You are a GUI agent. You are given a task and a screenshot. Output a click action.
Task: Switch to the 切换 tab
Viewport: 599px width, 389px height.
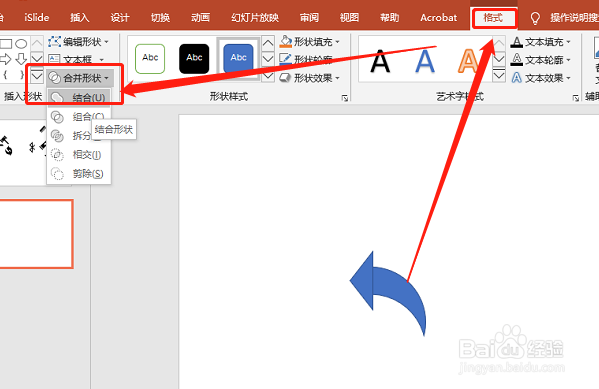160,18
